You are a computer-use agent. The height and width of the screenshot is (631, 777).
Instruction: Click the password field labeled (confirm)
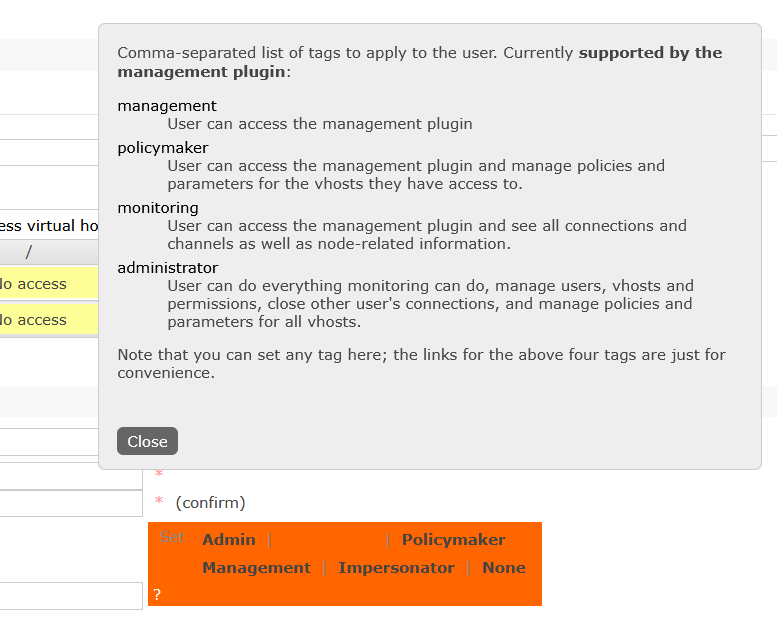[71, 503]
